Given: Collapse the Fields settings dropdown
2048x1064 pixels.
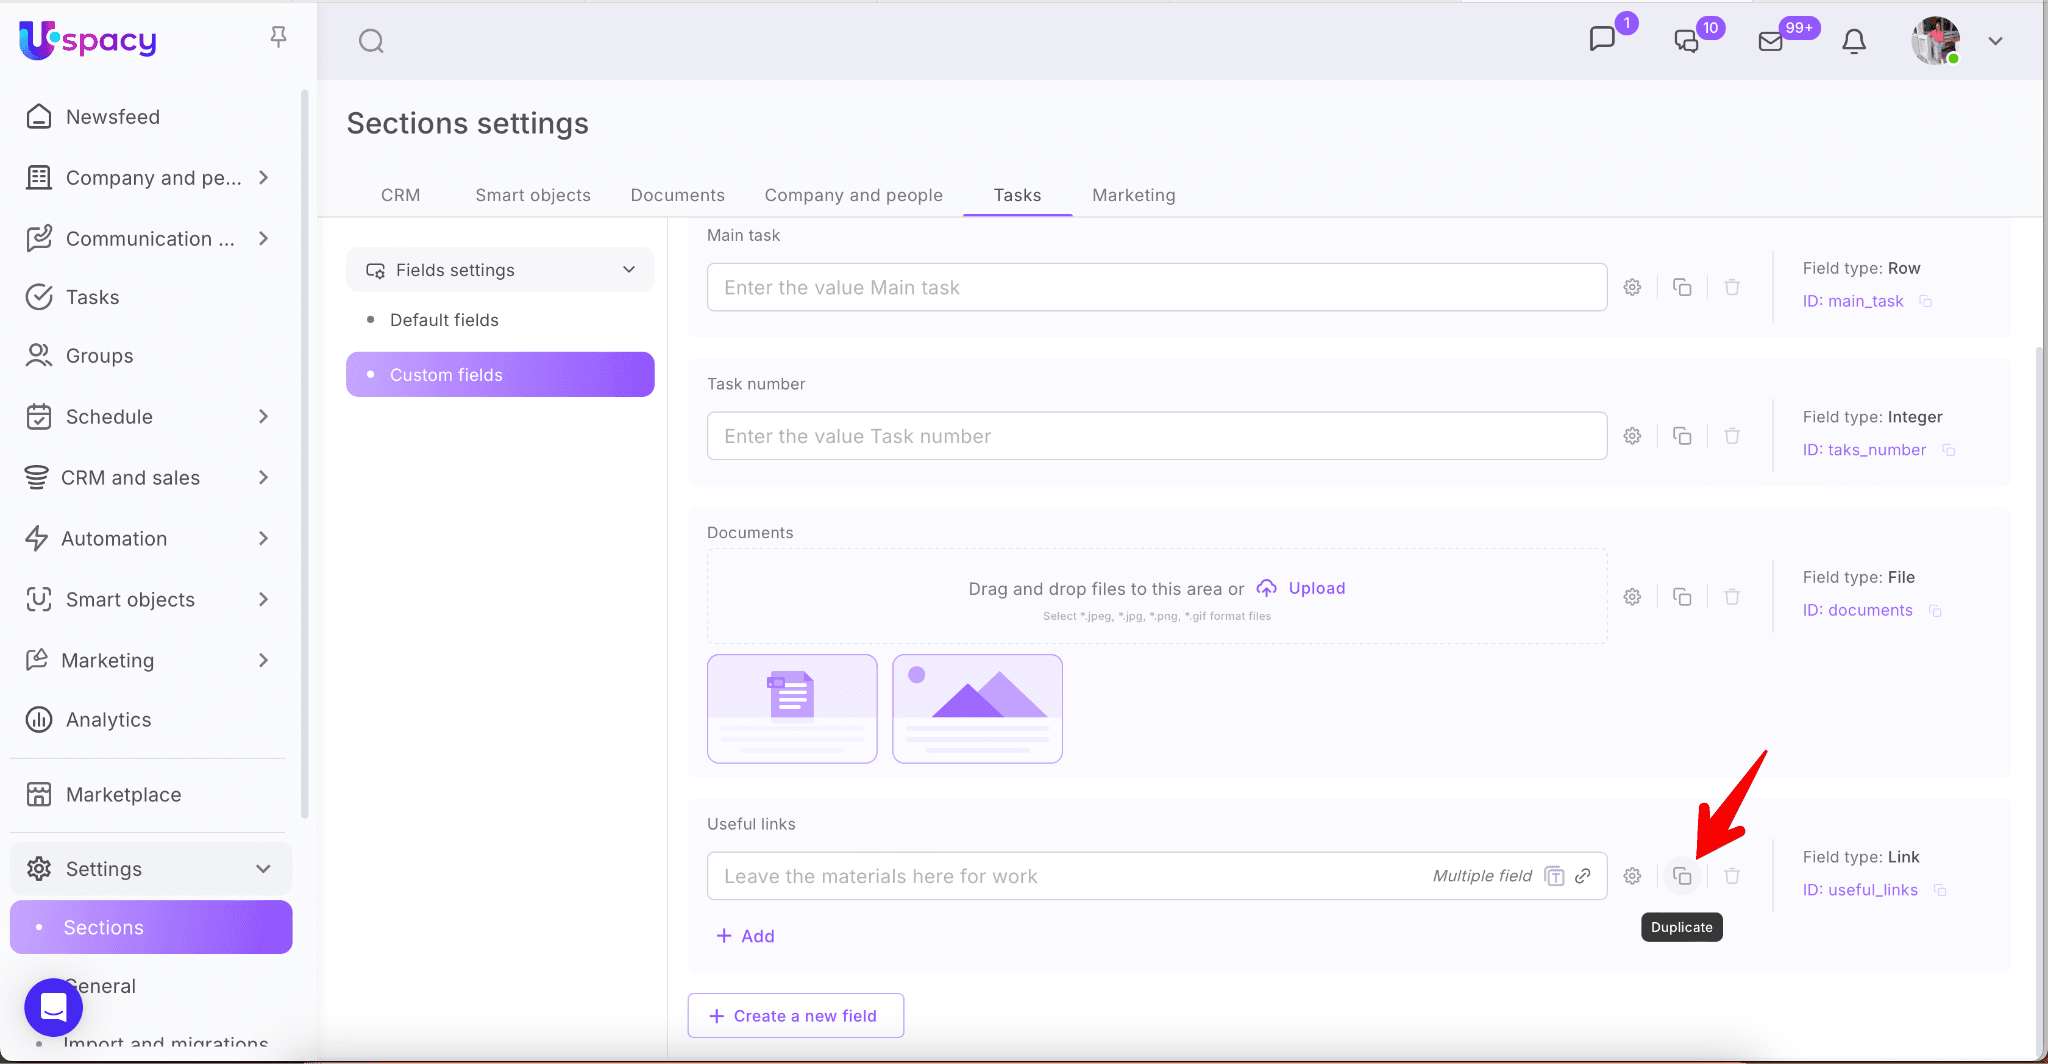Looking at the screenshot, I should 629,270.
